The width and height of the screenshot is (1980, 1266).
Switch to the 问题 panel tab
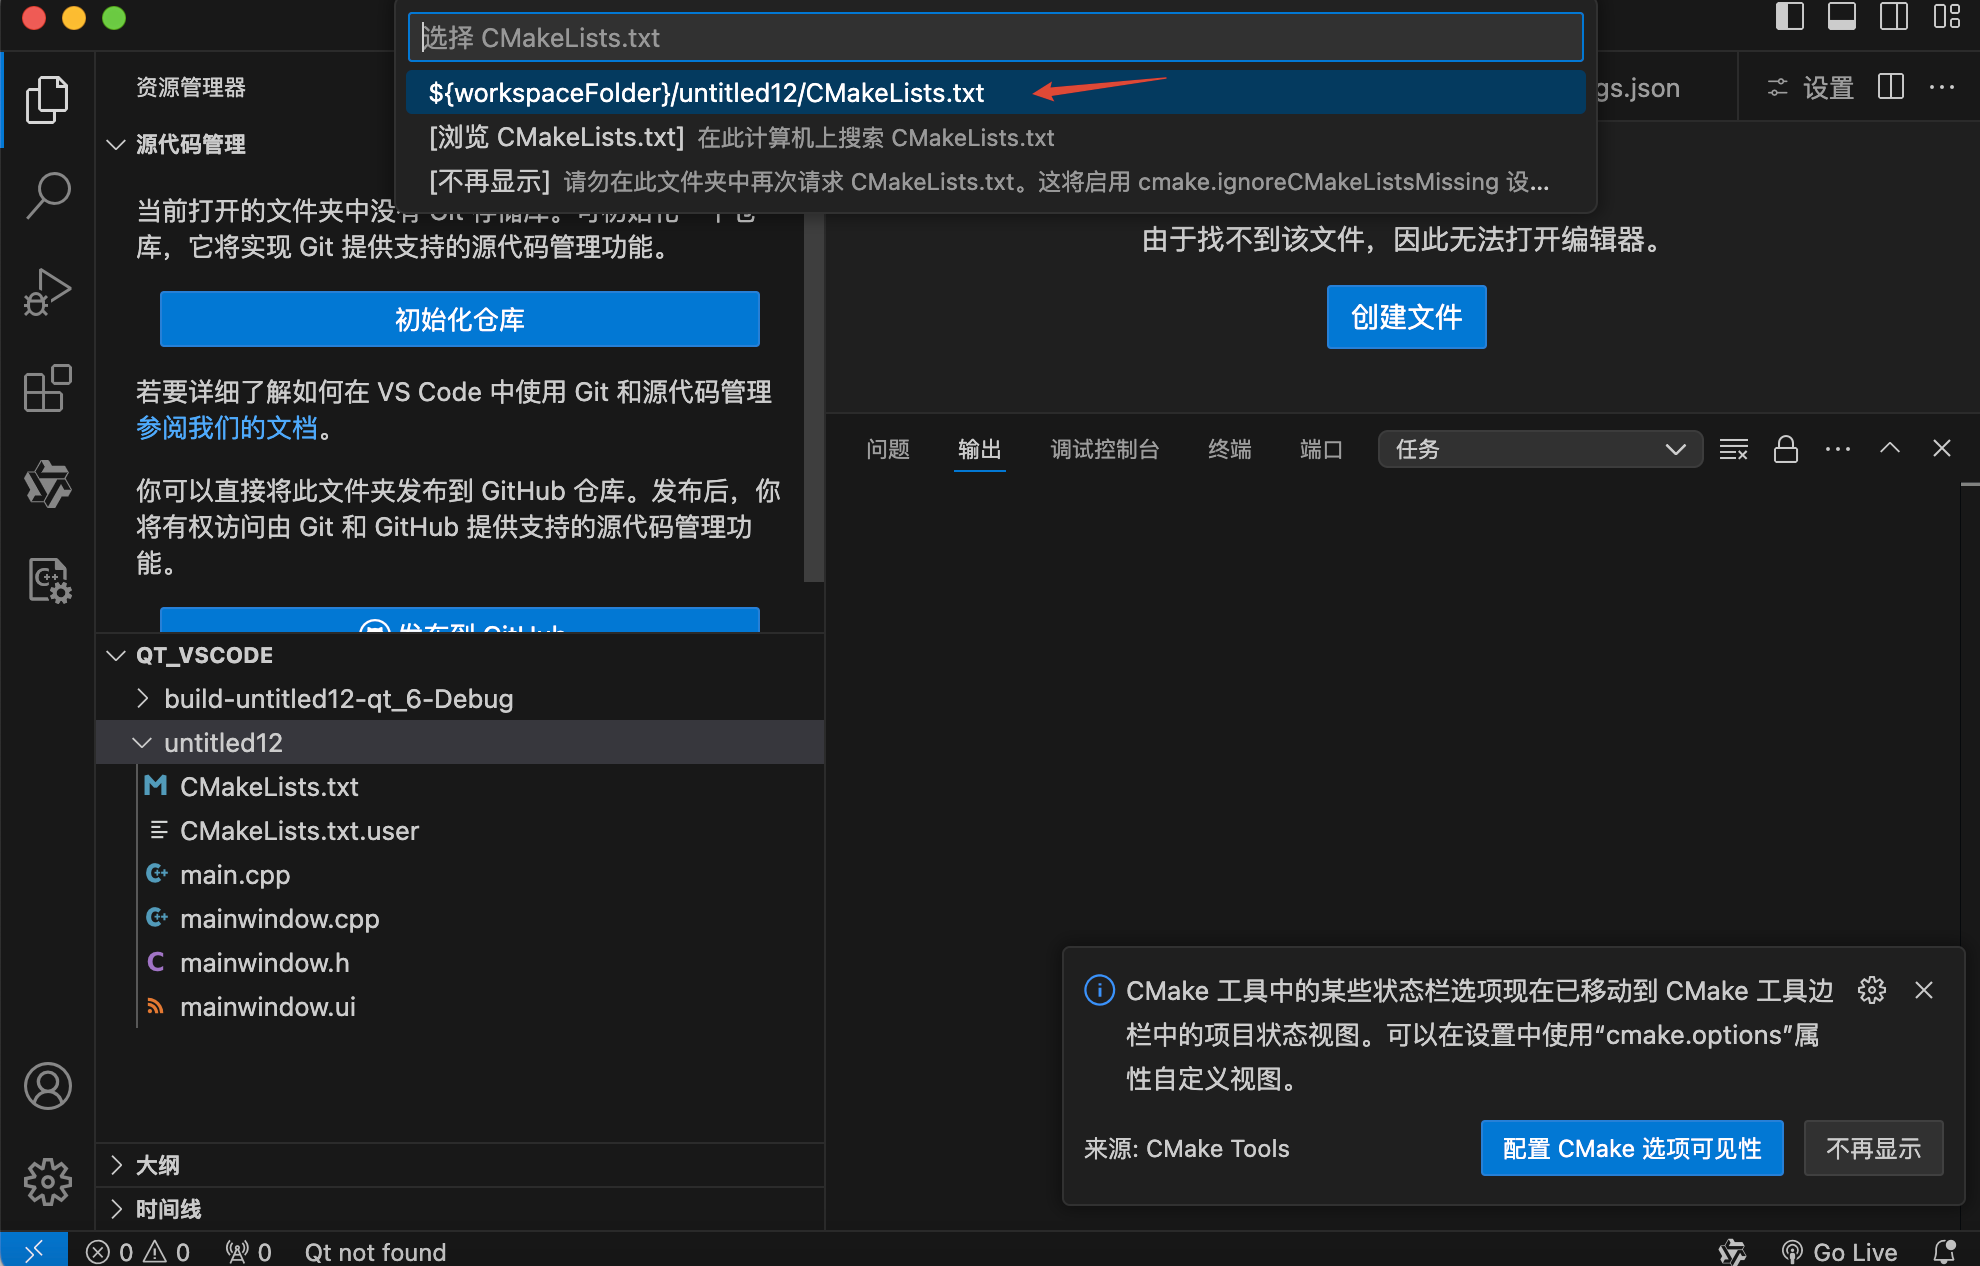[x=887, y=449]
